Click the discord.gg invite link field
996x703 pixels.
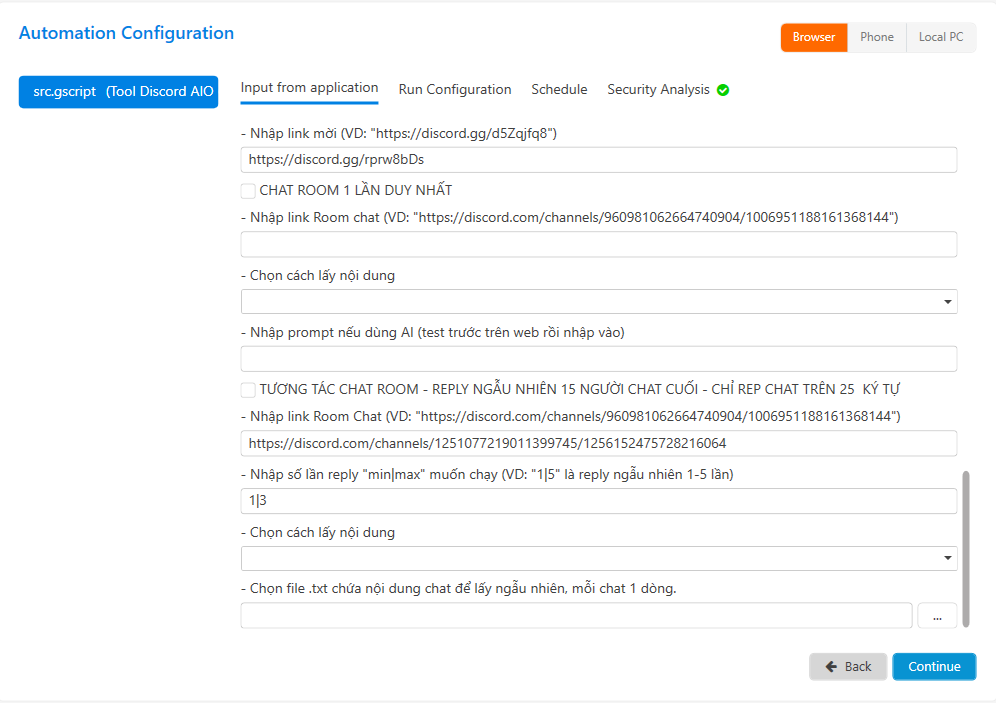pyautogui.click(x=598, y=160)
